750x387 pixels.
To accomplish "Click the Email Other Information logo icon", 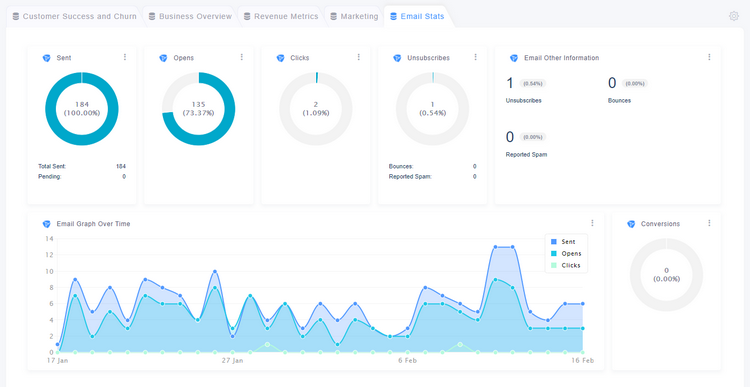I will (514, 58).
